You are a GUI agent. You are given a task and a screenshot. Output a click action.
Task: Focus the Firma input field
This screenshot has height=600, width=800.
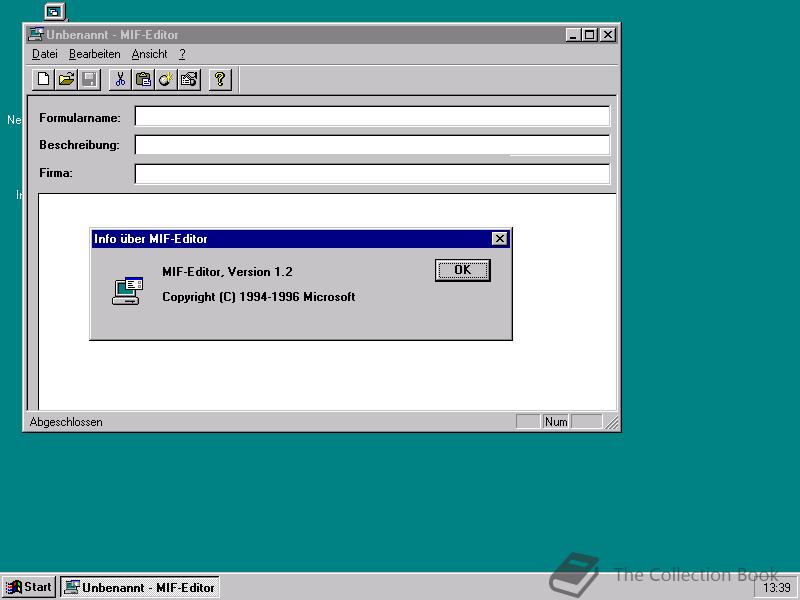pos(372,173)
